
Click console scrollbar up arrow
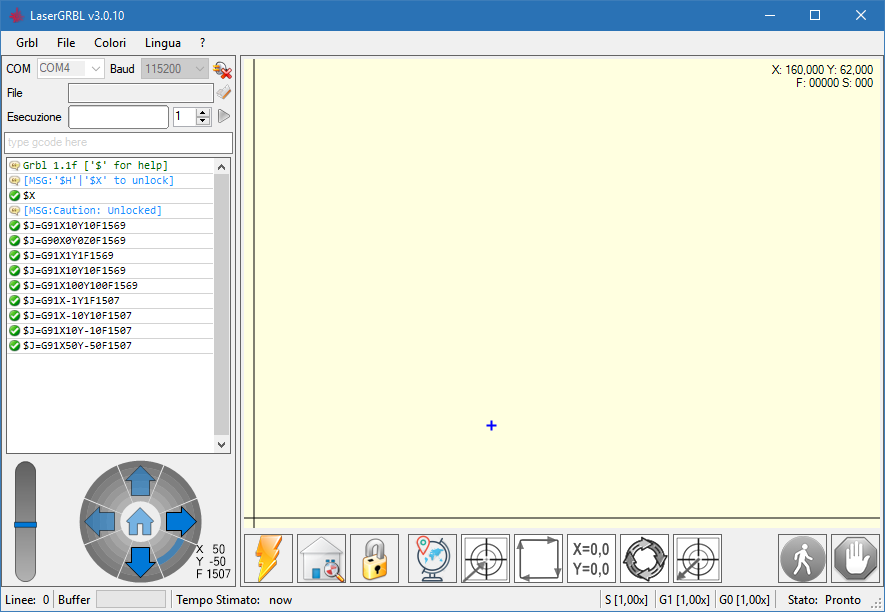click(x=221, y=167)
